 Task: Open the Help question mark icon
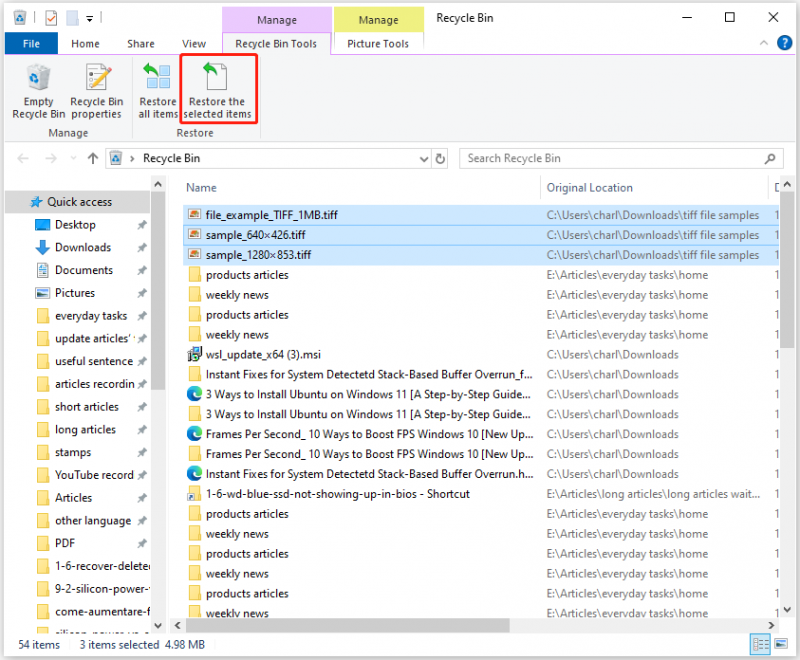tap(784, 43)
